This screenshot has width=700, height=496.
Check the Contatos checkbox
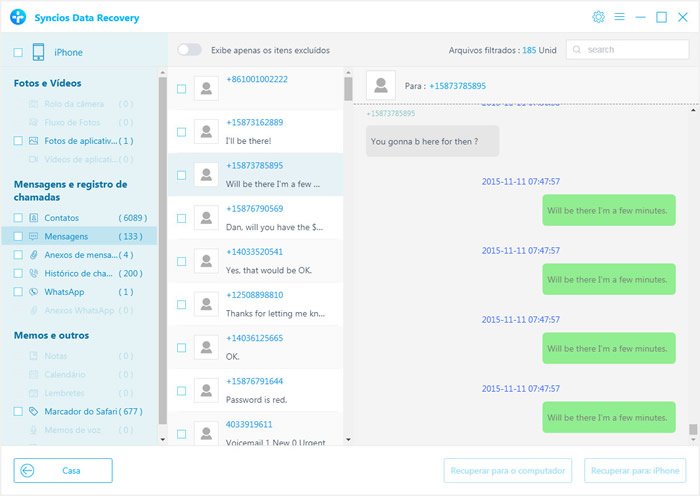18,218
